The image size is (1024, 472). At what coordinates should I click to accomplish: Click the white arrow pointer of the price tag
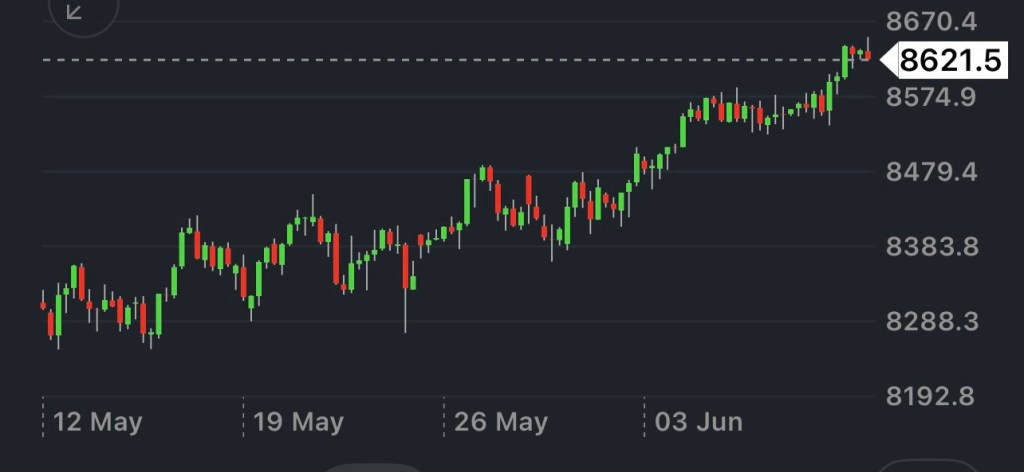point(887,61)
